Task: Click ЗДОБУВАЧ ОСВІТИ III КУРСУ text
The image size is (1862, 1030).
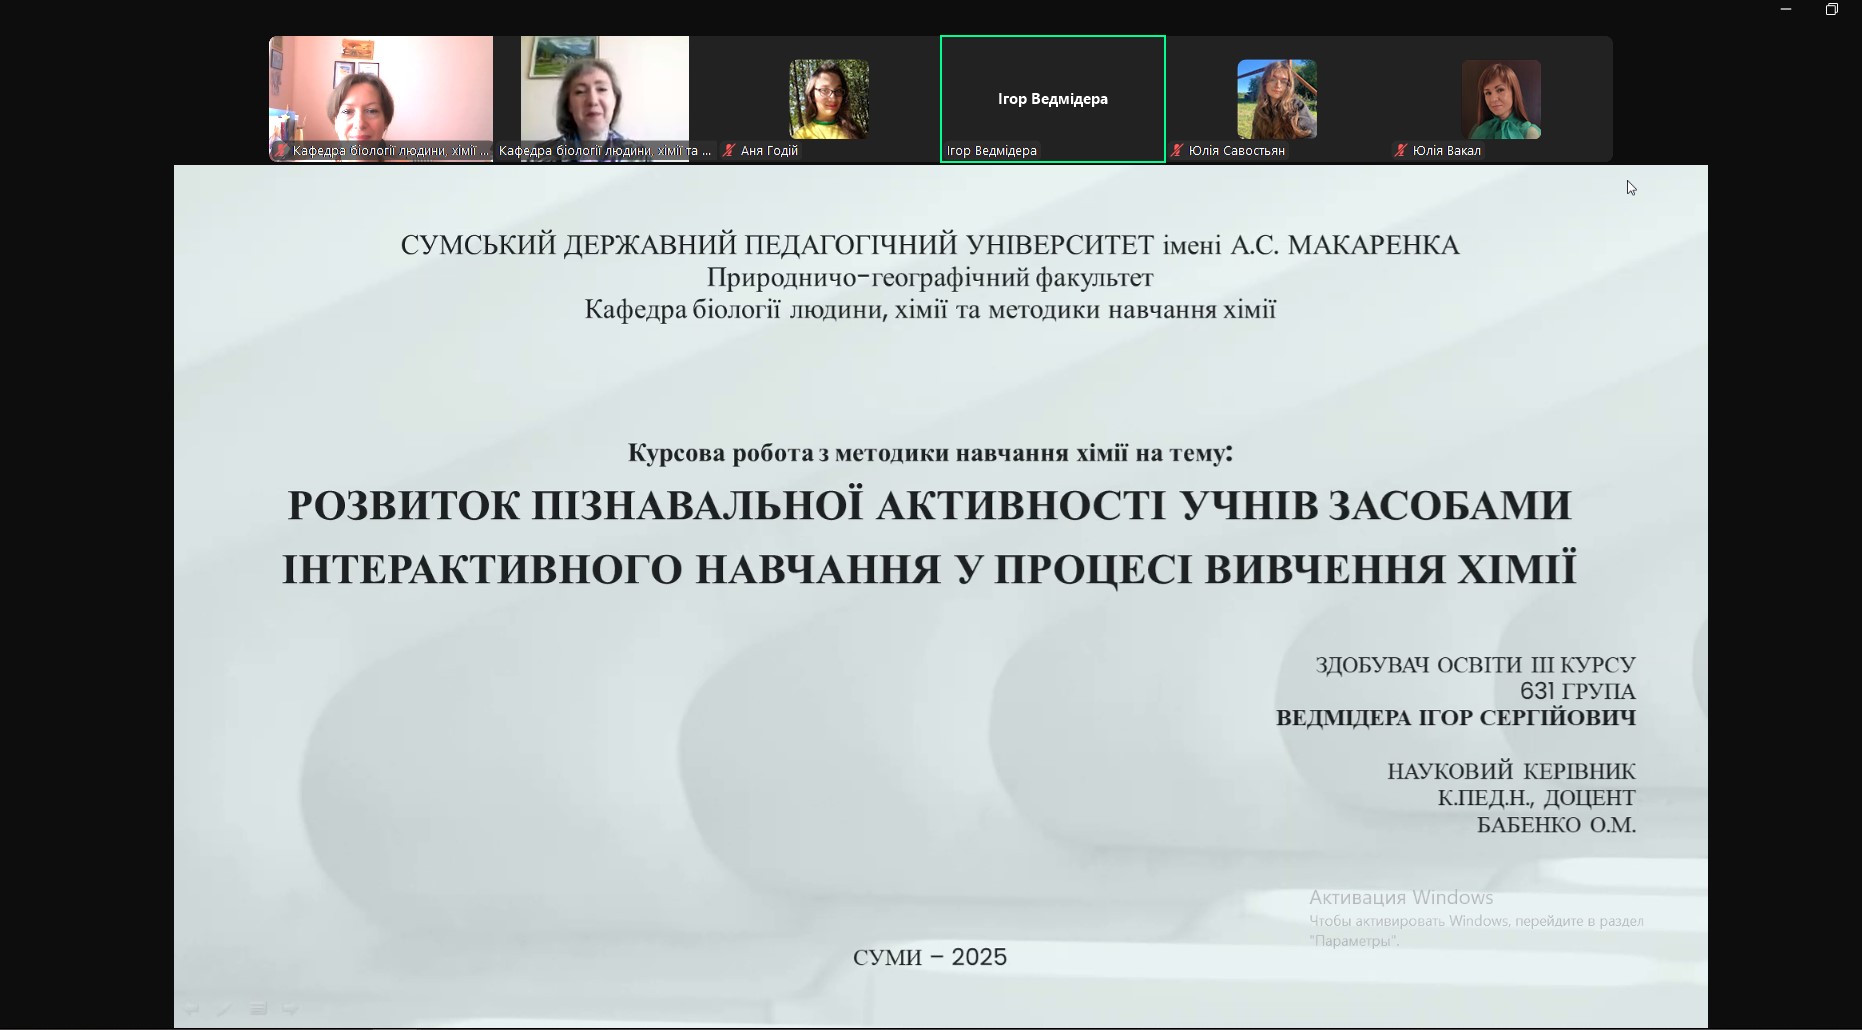Action: [x=1476, y=665]
